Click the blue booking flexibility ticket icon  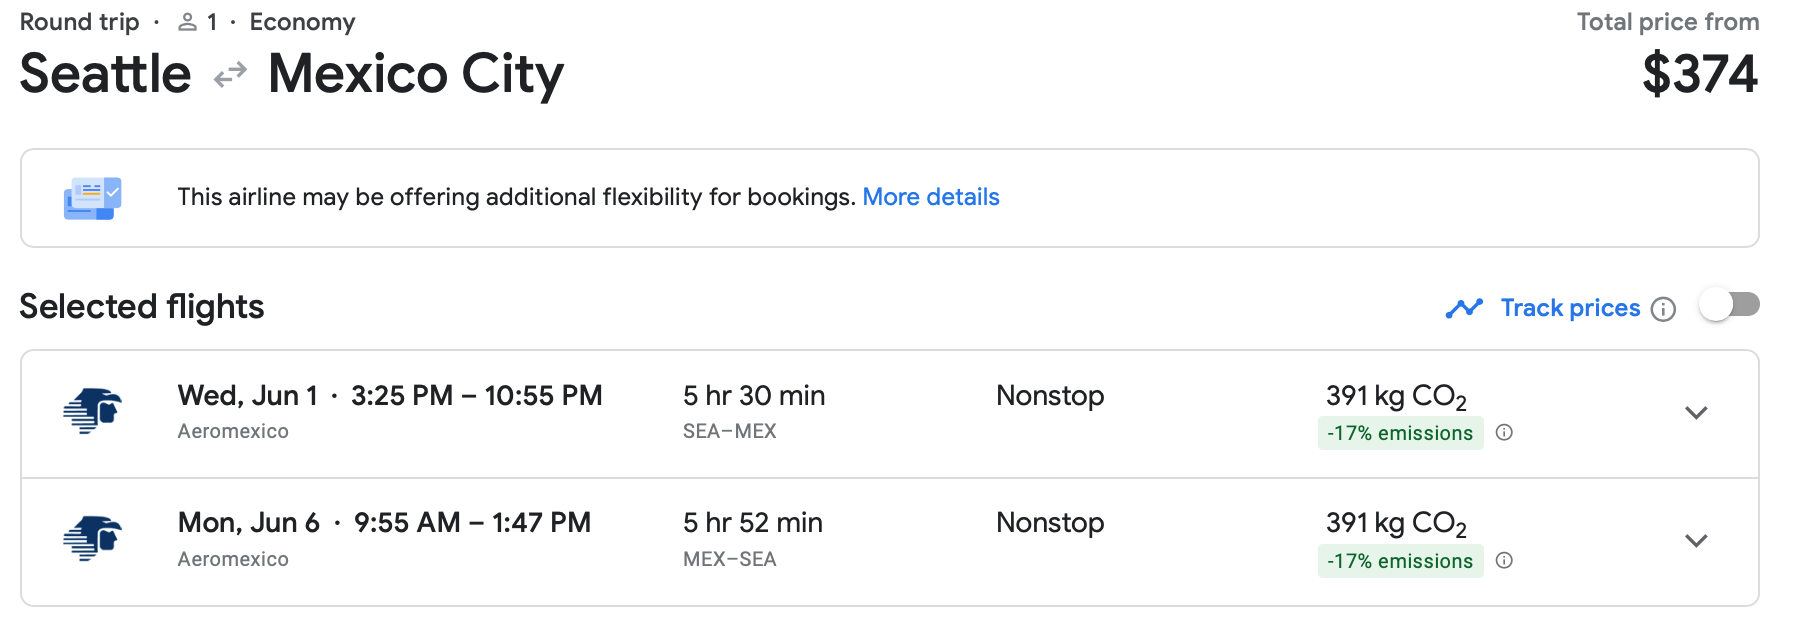[92, 198]
